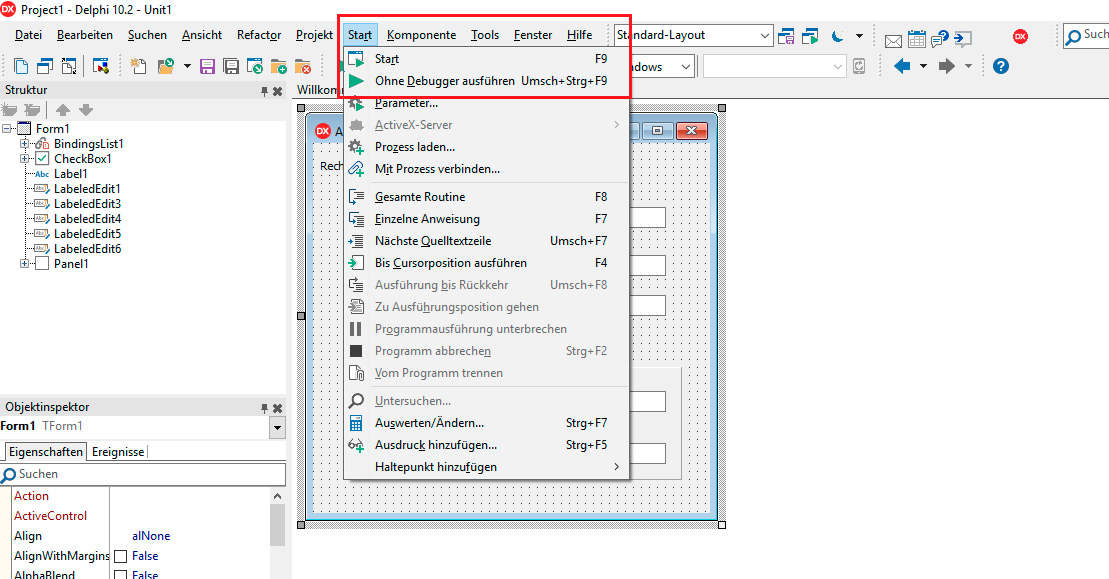The height and width of the screenshot is (579, 1109).
Task: Navigate forward with the grey right arrow
Action: (946, 66)
